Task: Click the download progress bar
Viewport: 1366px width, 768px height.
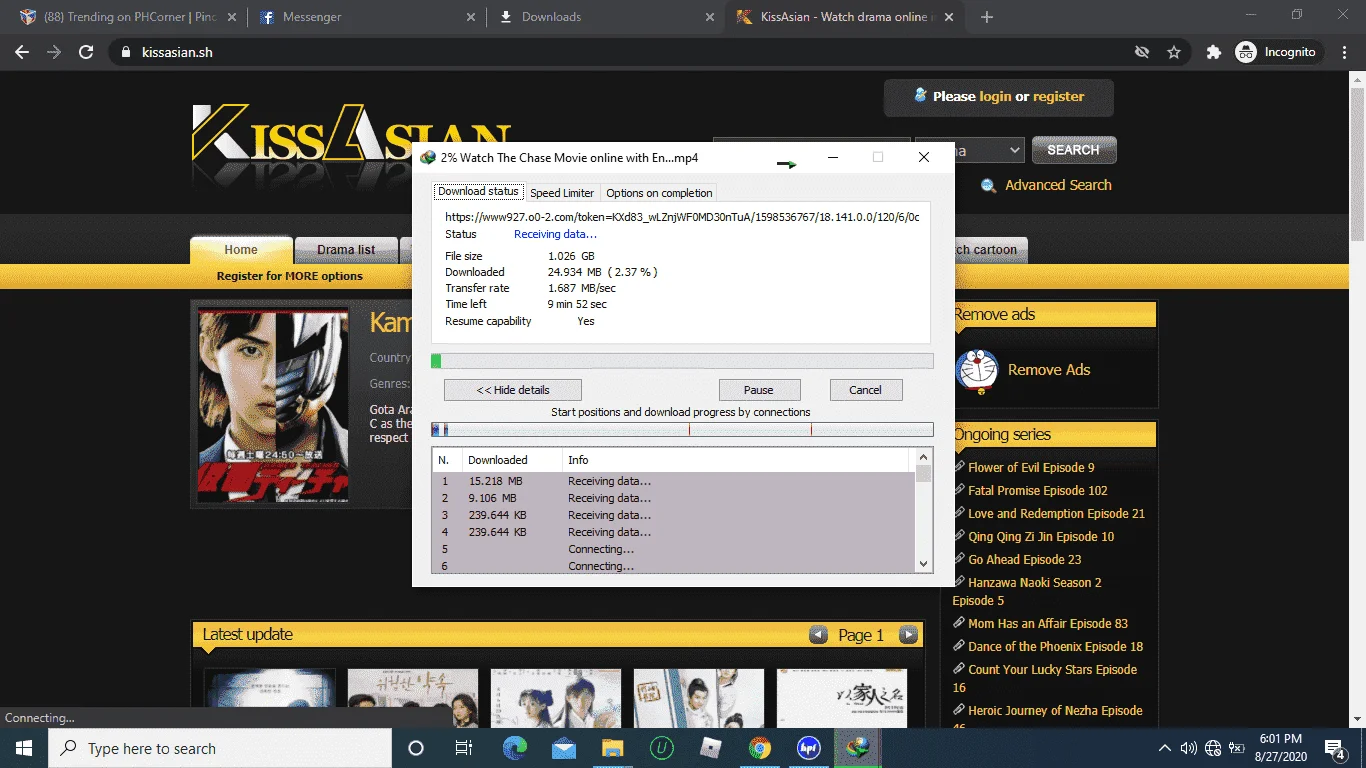Action: (x=682, y=361)
